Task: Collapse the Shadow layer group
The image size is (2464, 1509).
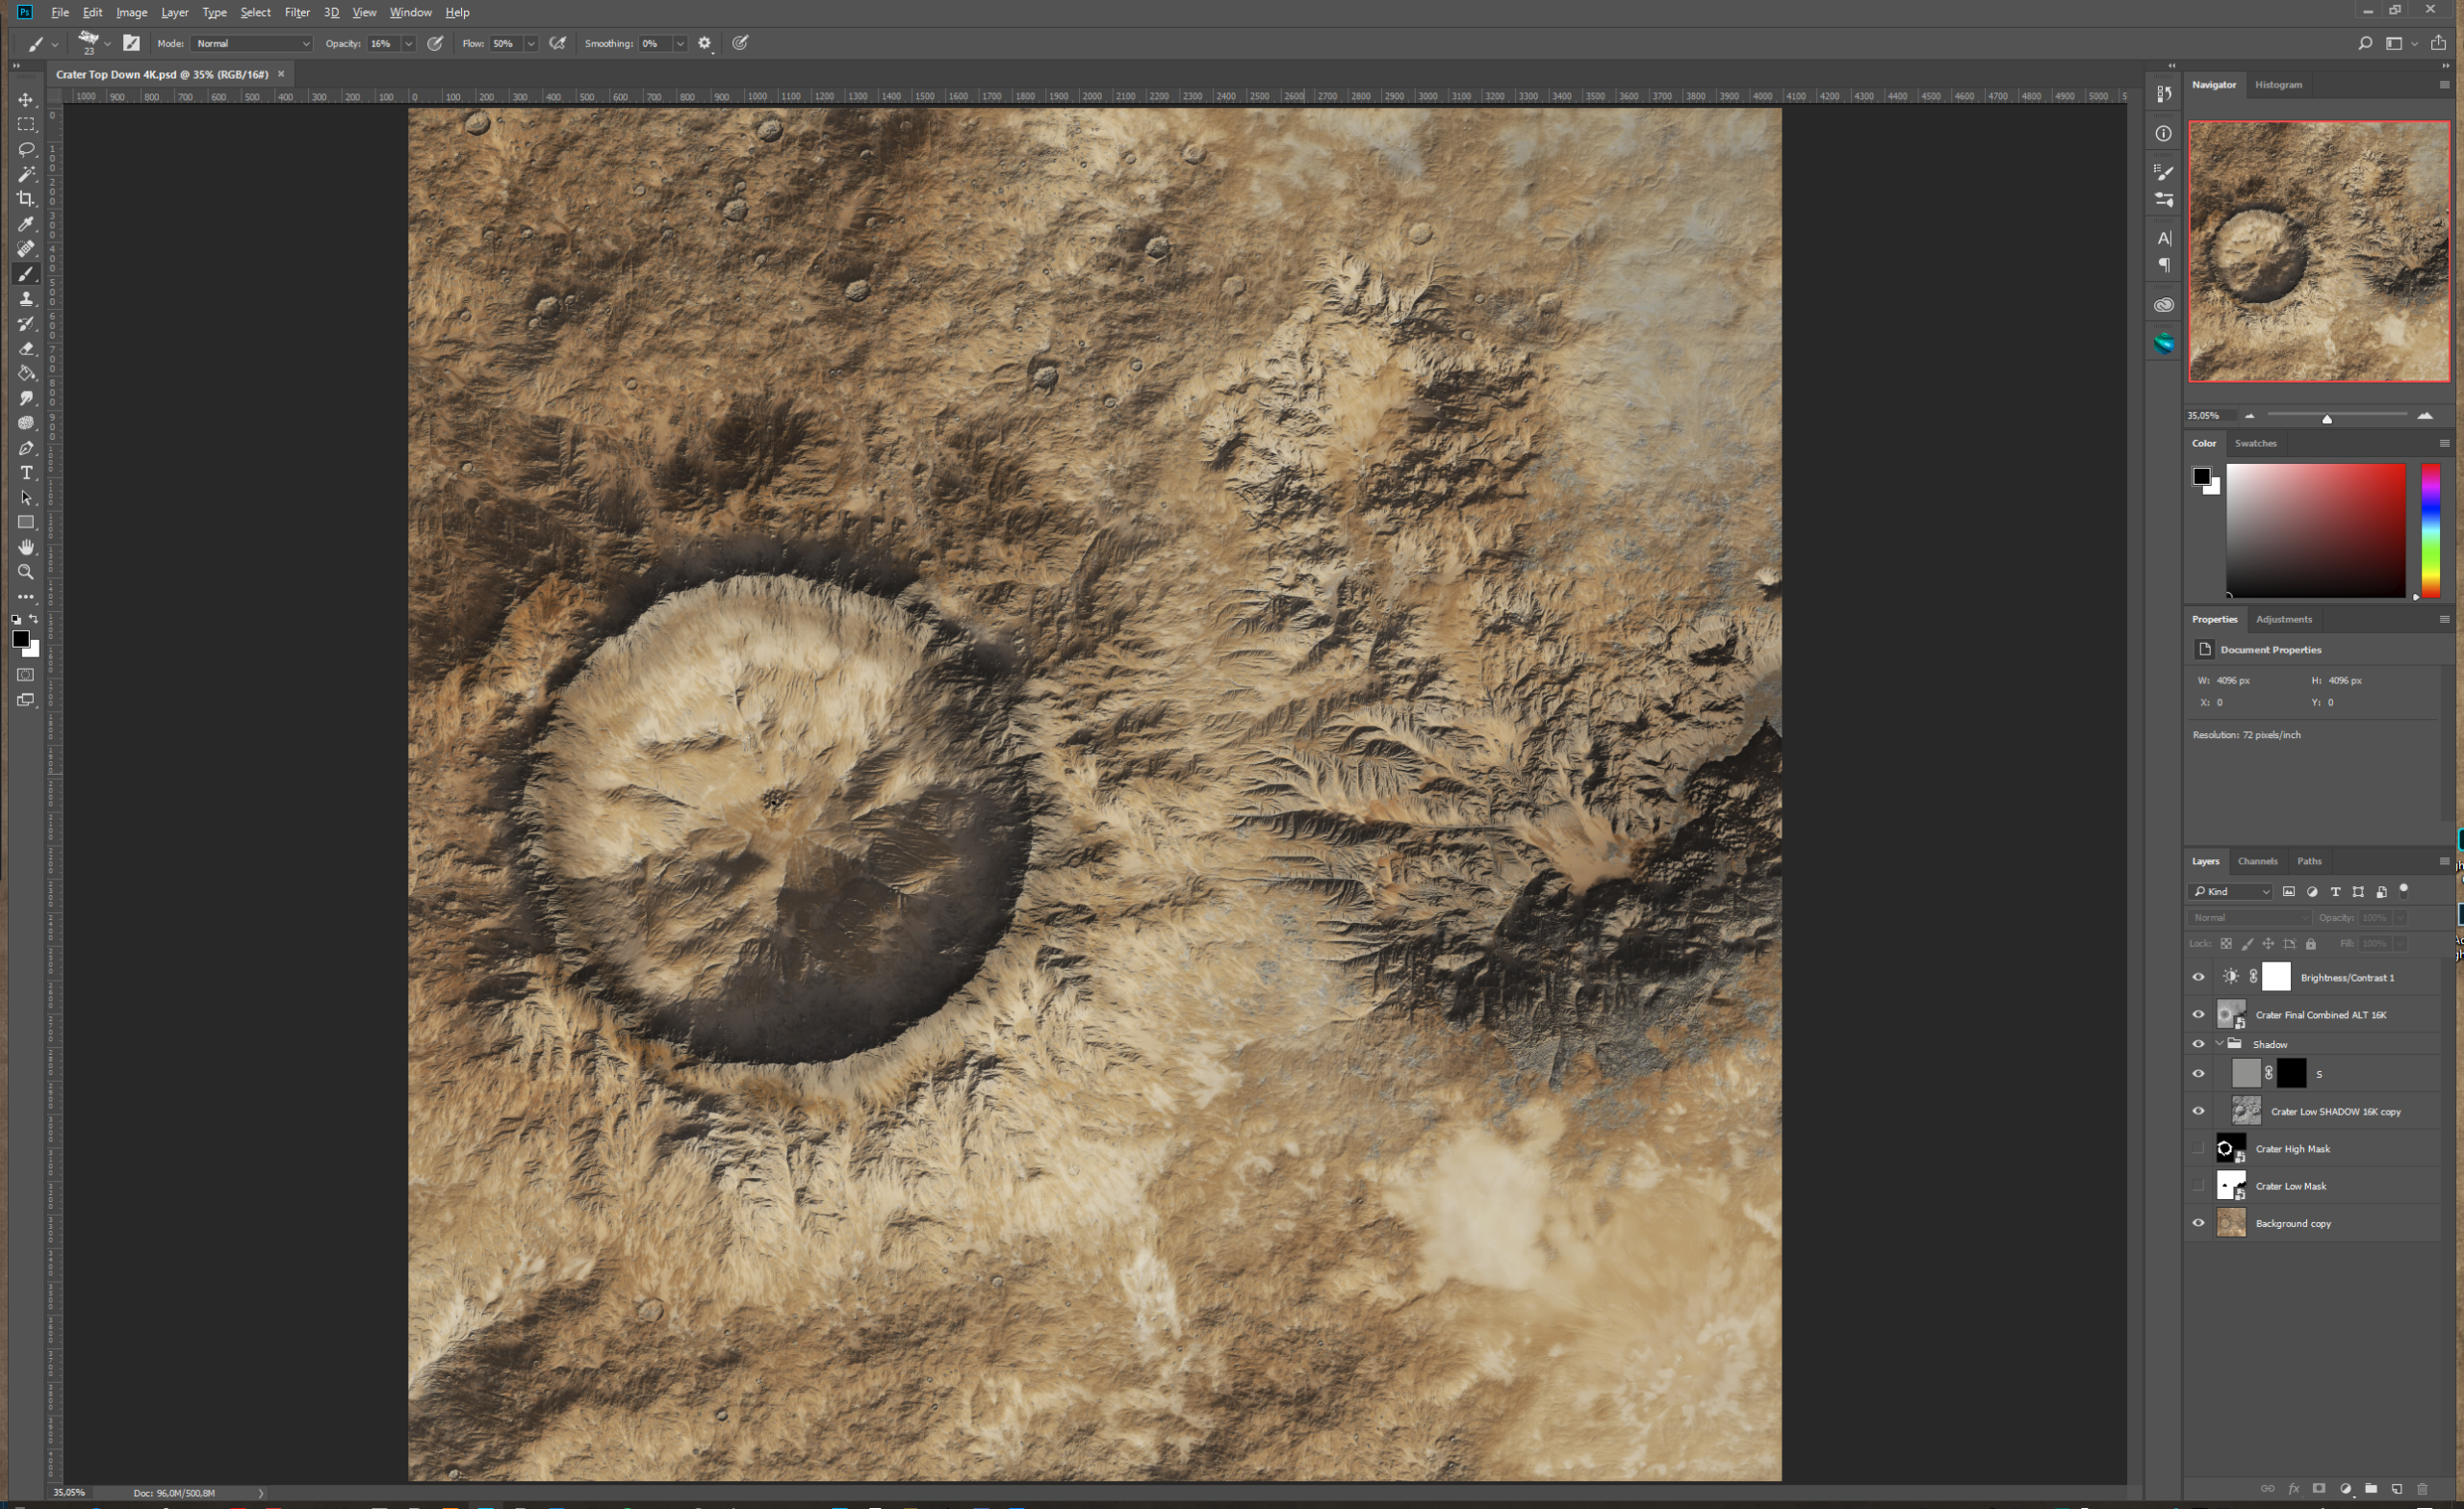Action: (x=2220, y=1043)
